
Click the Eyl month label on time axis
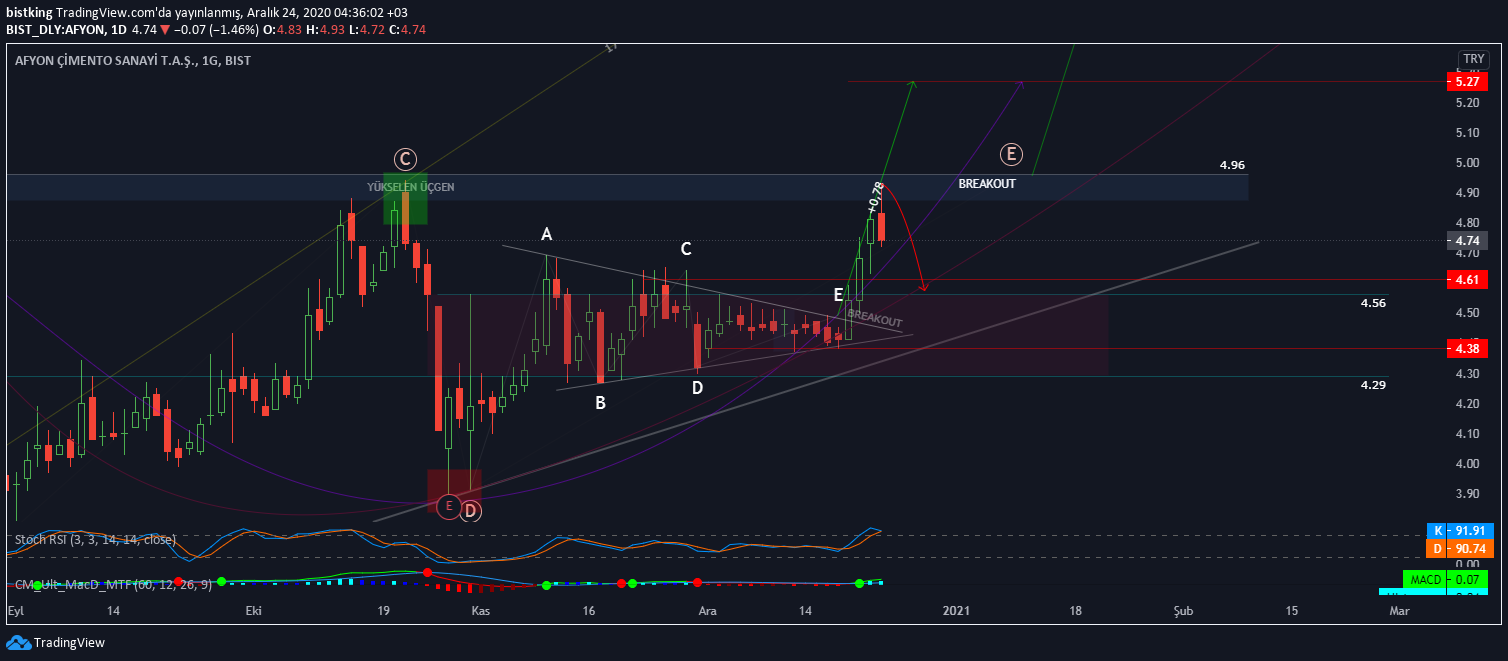16,610
